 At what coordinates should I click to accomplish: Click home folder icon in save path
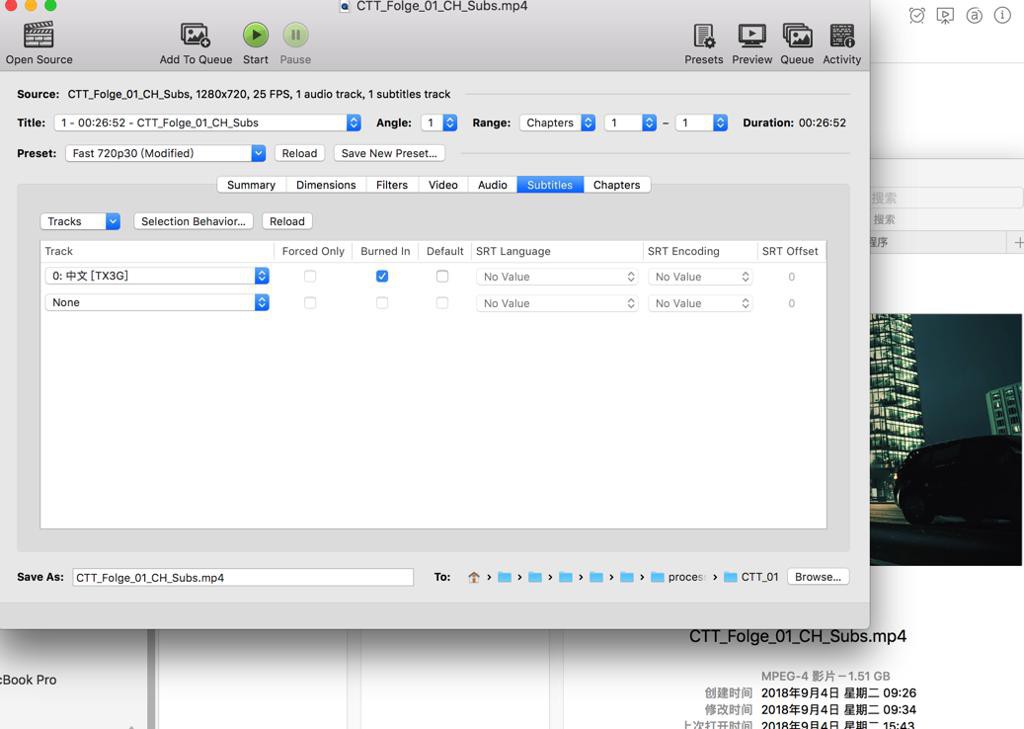pos(474,577)
